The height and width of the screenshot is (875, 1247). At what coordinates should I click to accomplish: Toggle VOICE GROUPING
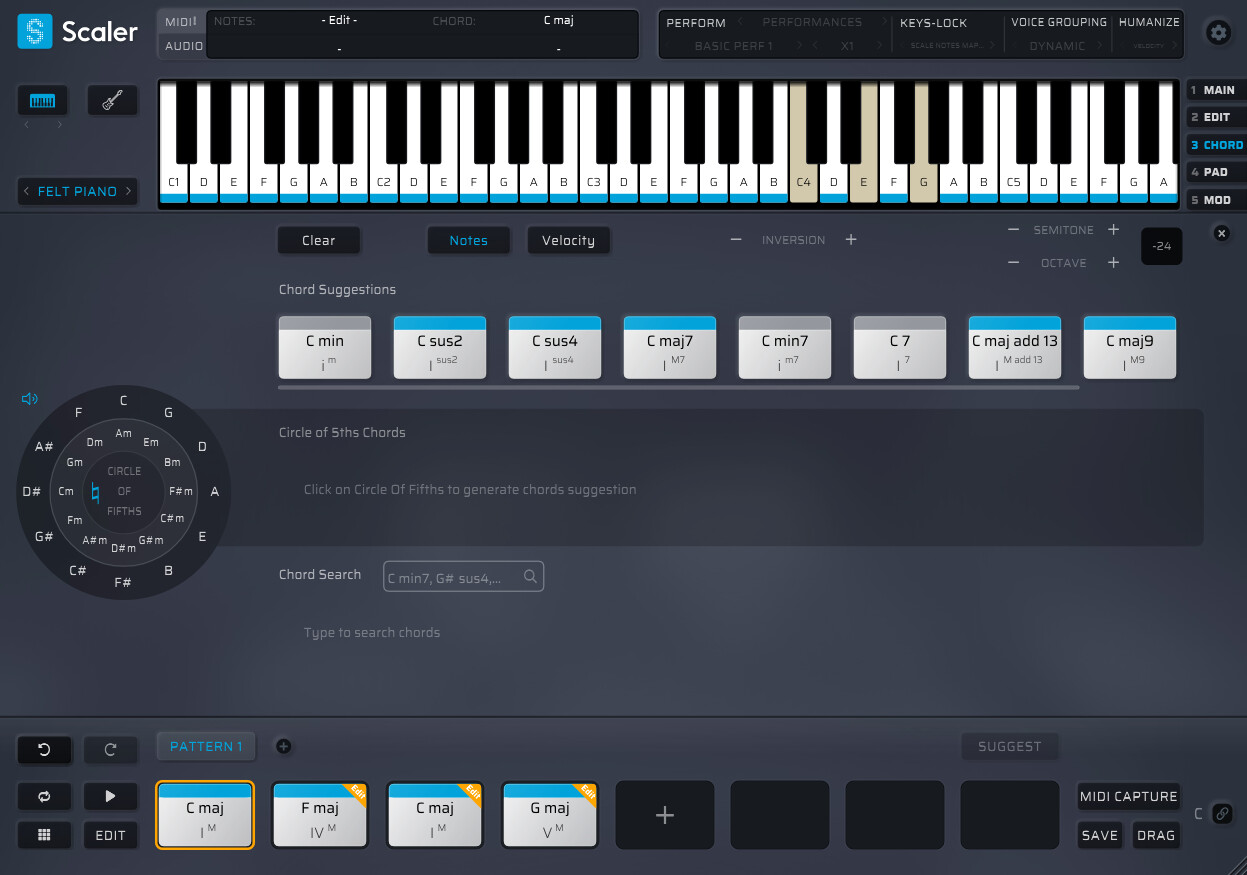coord(1059,22)
